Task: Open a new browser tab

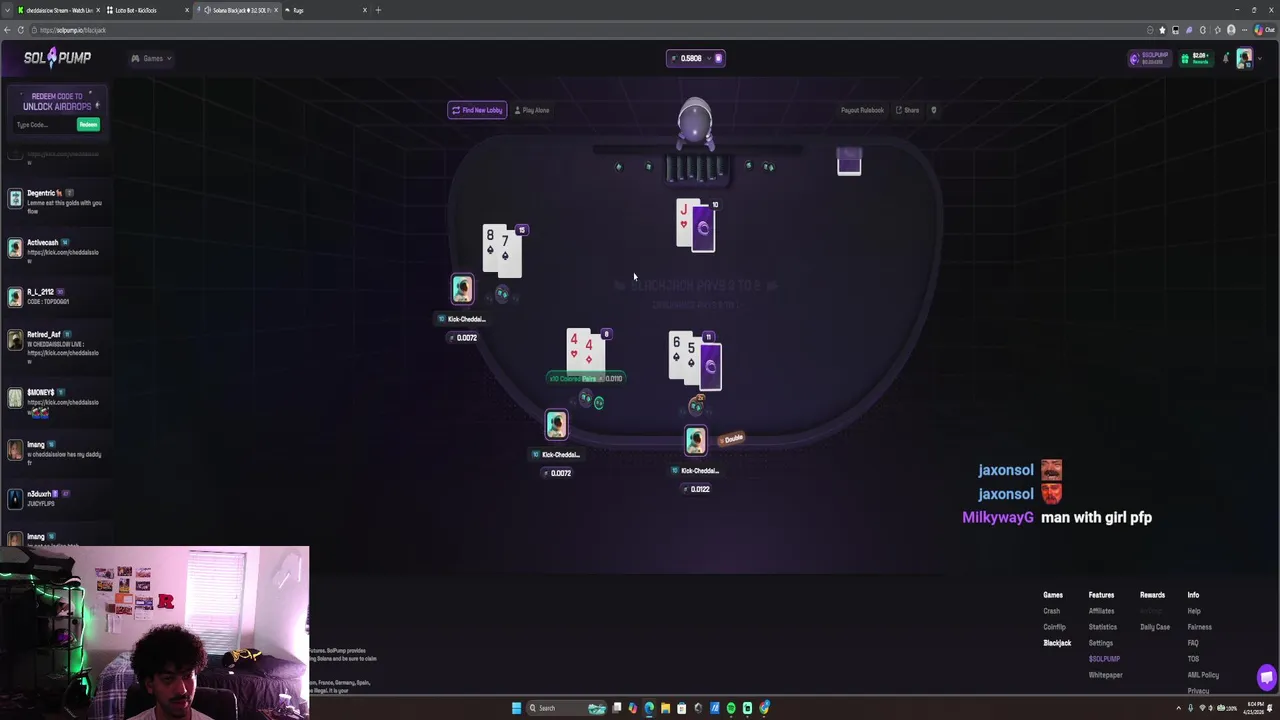Action: [x=378, y=10]
